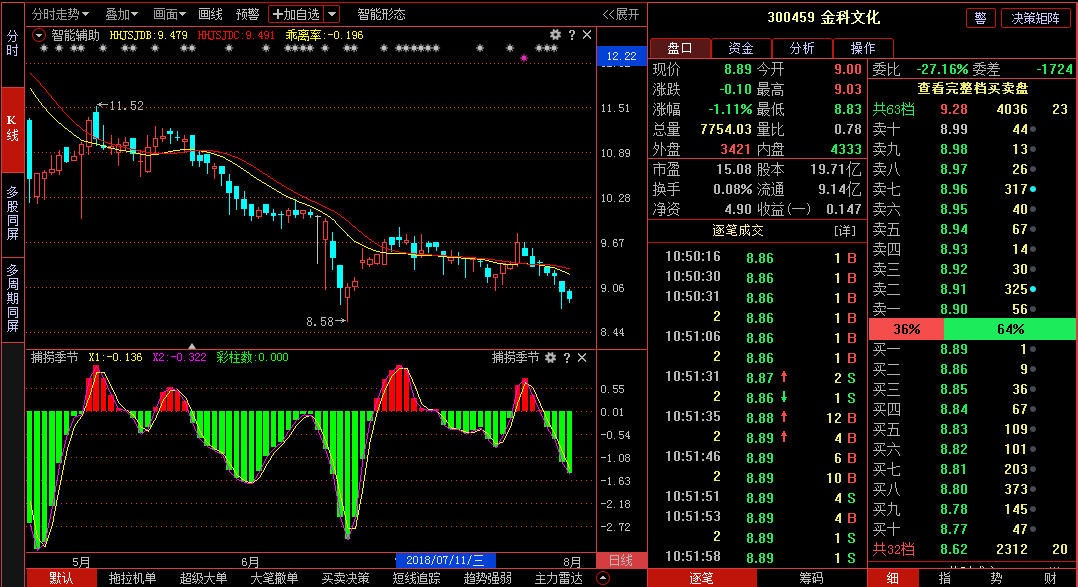Viewport: 1078px width, 587px height.
Task: Click date marker 2018/07/11/三
Action: pos(445,560)
